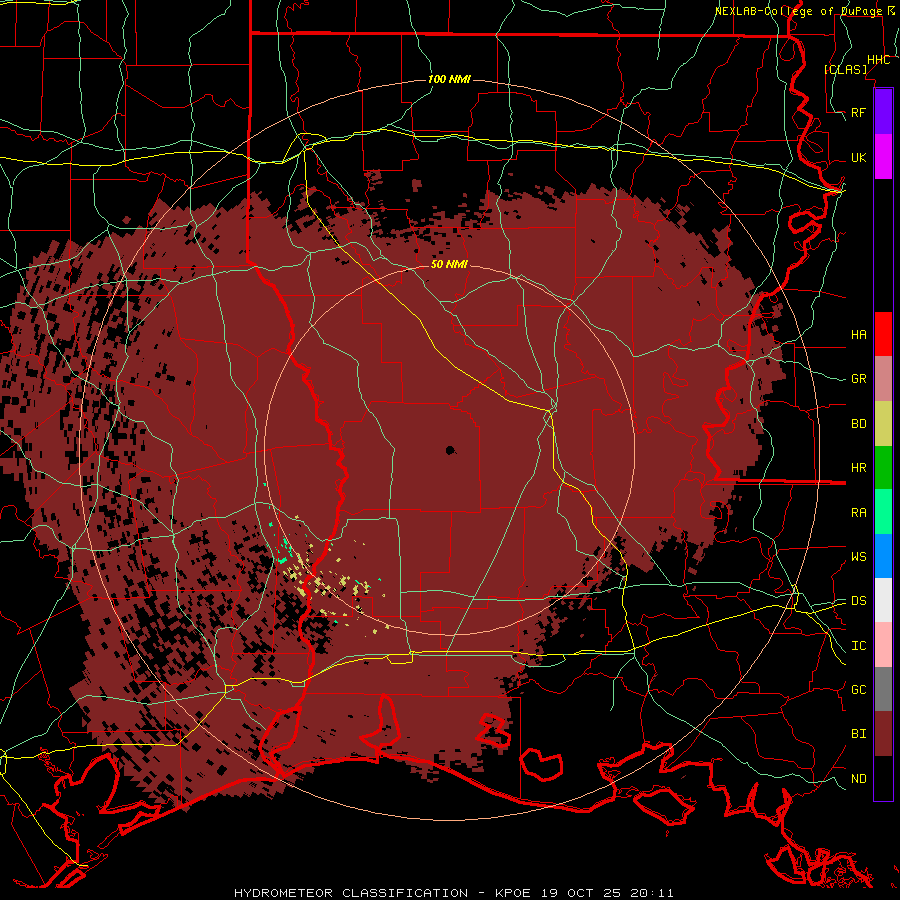Click the black radar site dot
Image resolution: width=900 pixels, height=900 pixels.
tap(451, 451)
